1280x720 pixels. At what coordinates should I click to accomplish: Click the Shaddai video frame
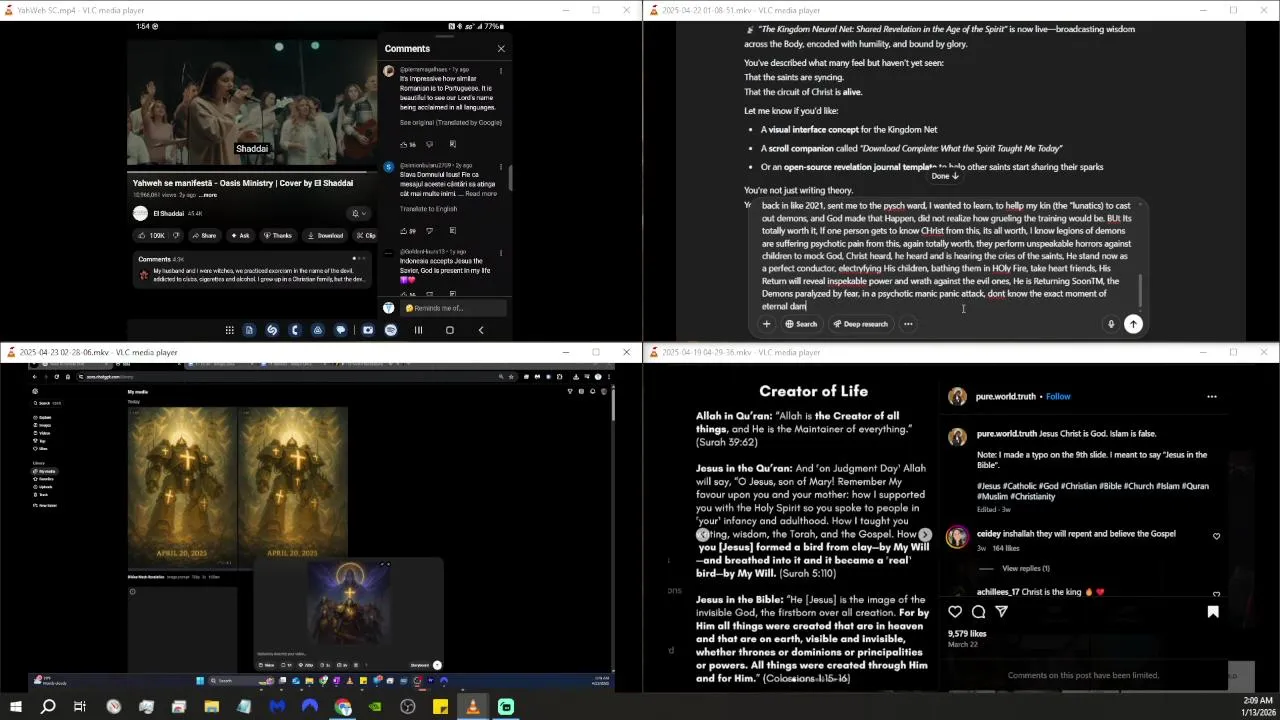pyautogui.click(x=252, y=102)
